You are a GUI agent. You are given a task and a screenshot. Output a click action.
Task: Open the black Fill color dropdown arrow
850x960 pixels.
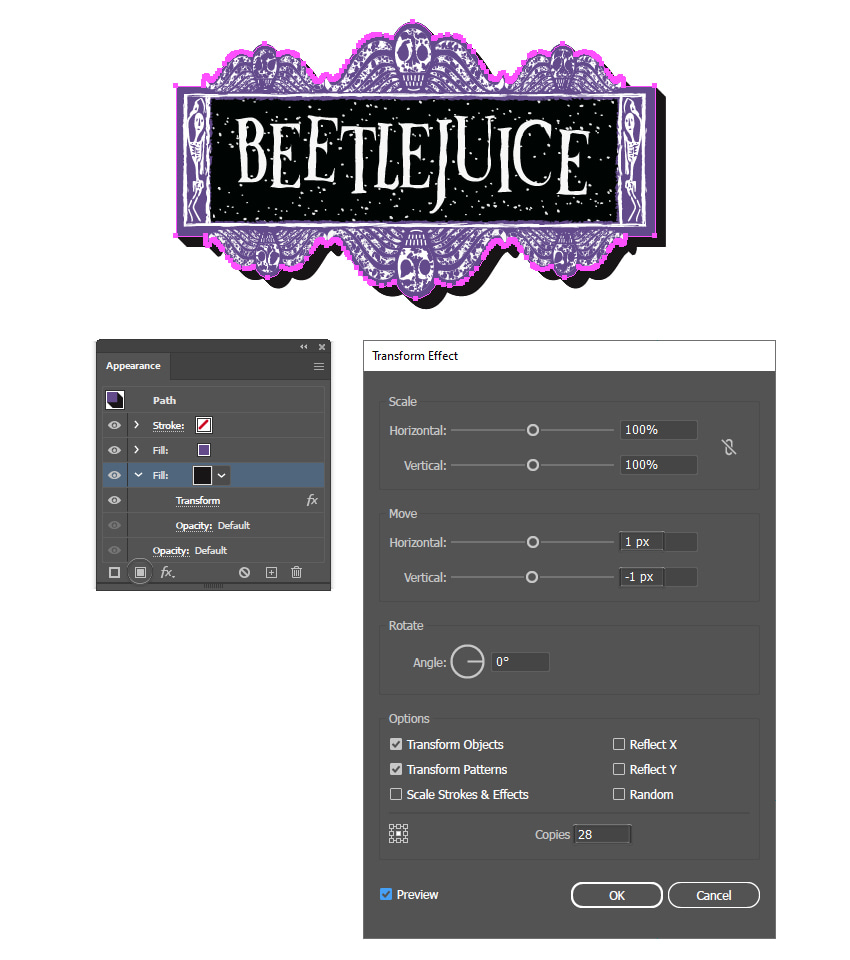pyautogui.click(x=222, y=475)
